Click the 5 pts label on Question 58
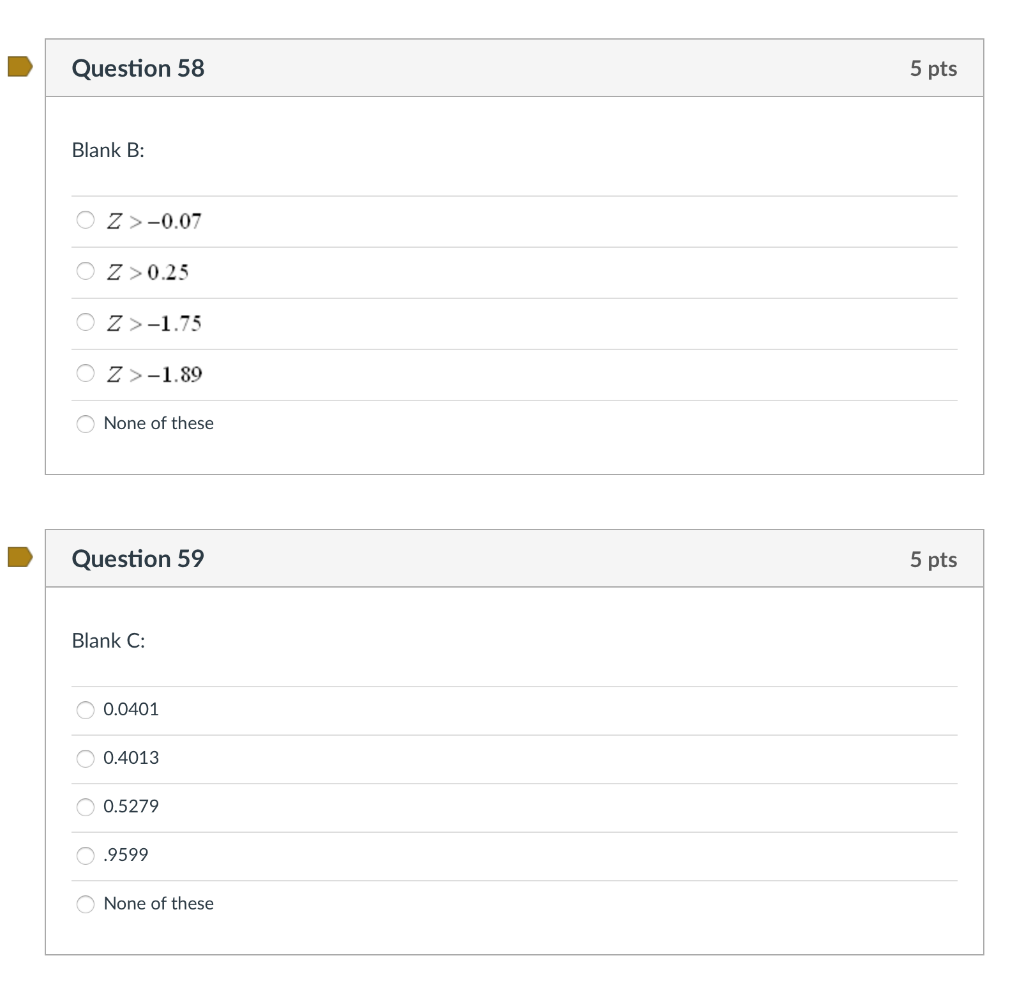This screenshot has height=981, width=1024. (x=933, y=69)
